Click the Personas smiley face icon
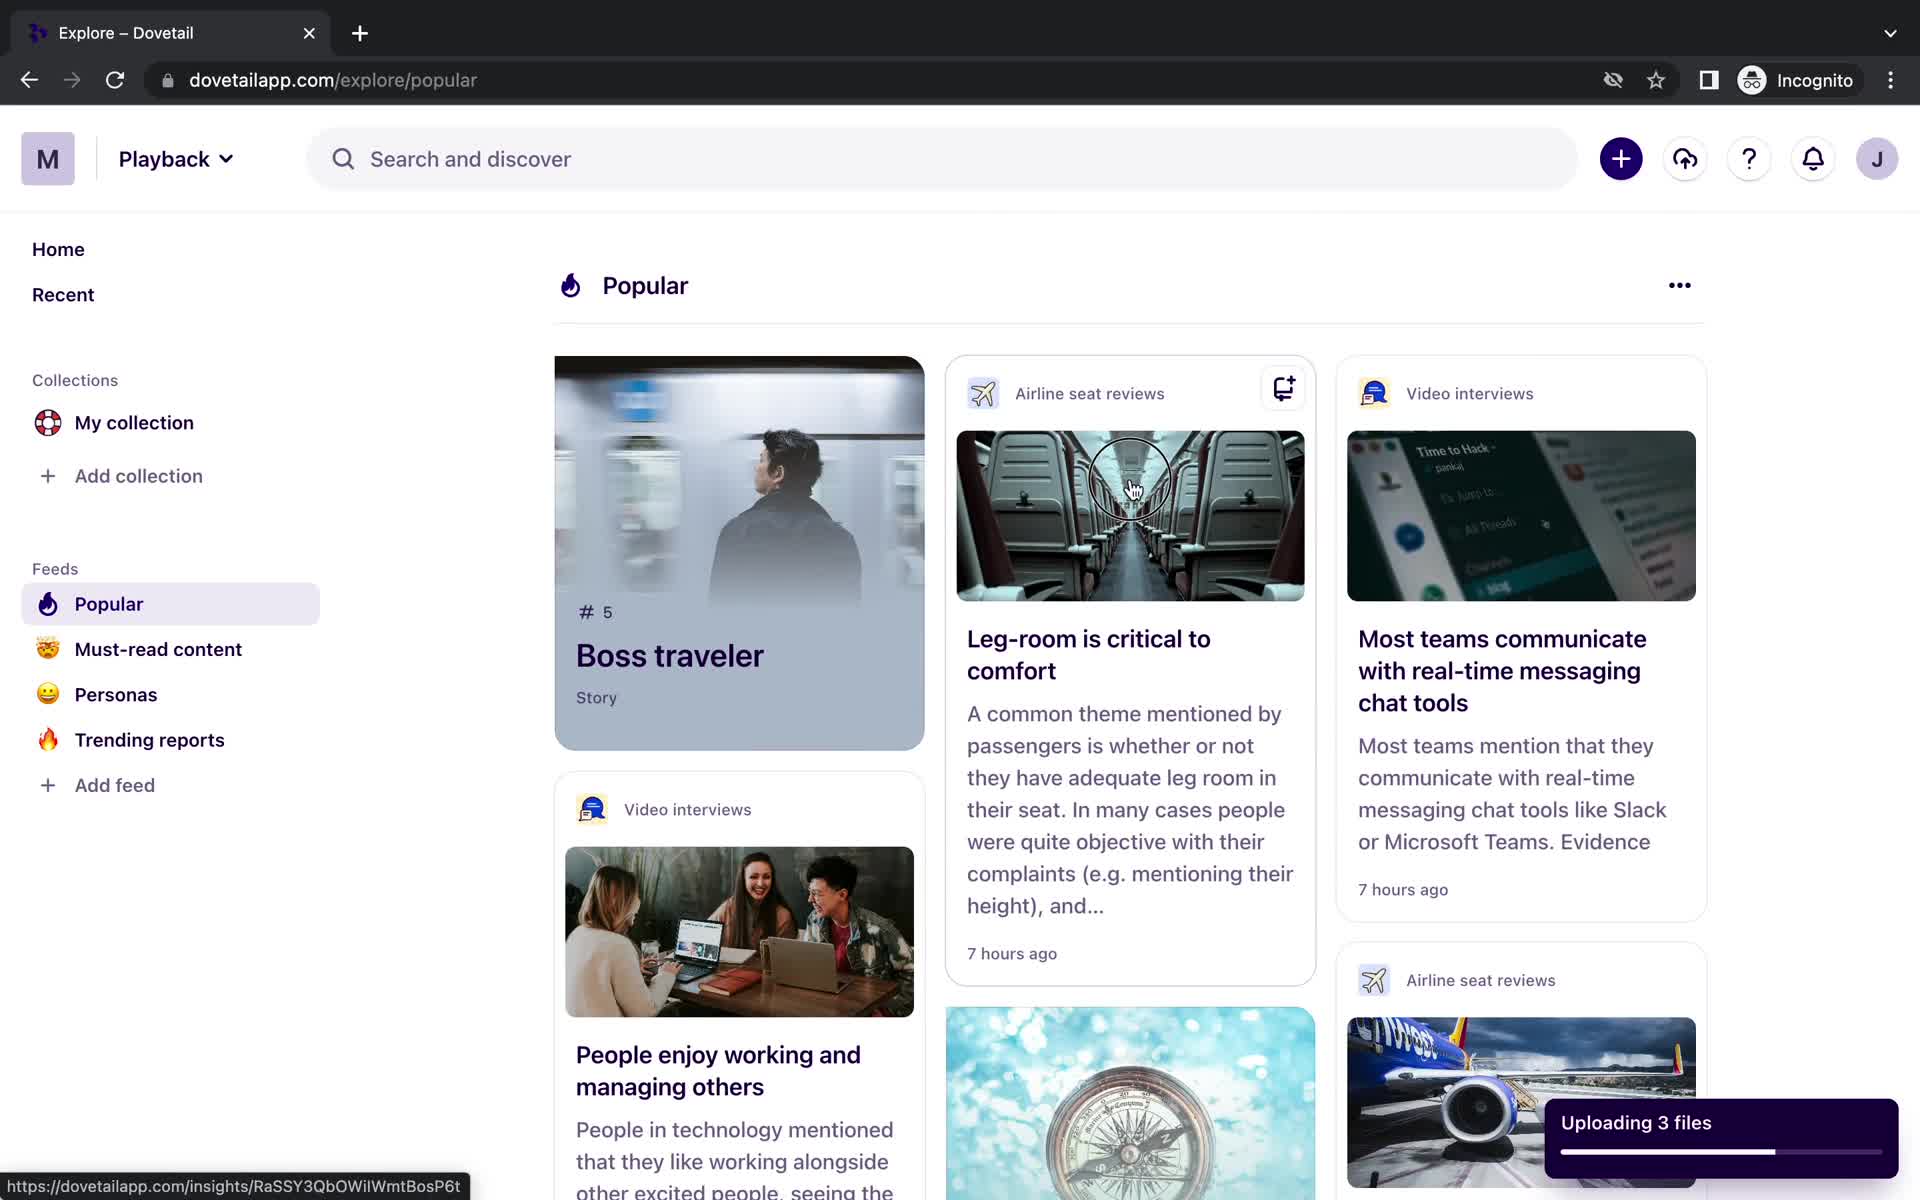The image size is (1920, 1200). pos(48,694)
